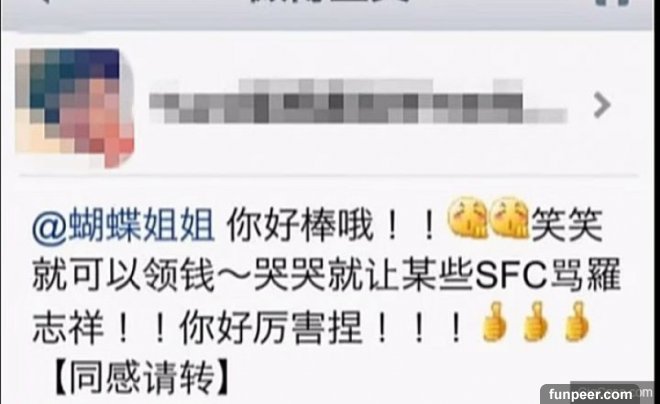This screenshot has height=404, width=660.
Task: Open the blurred username row
Action: pos(358,101)
